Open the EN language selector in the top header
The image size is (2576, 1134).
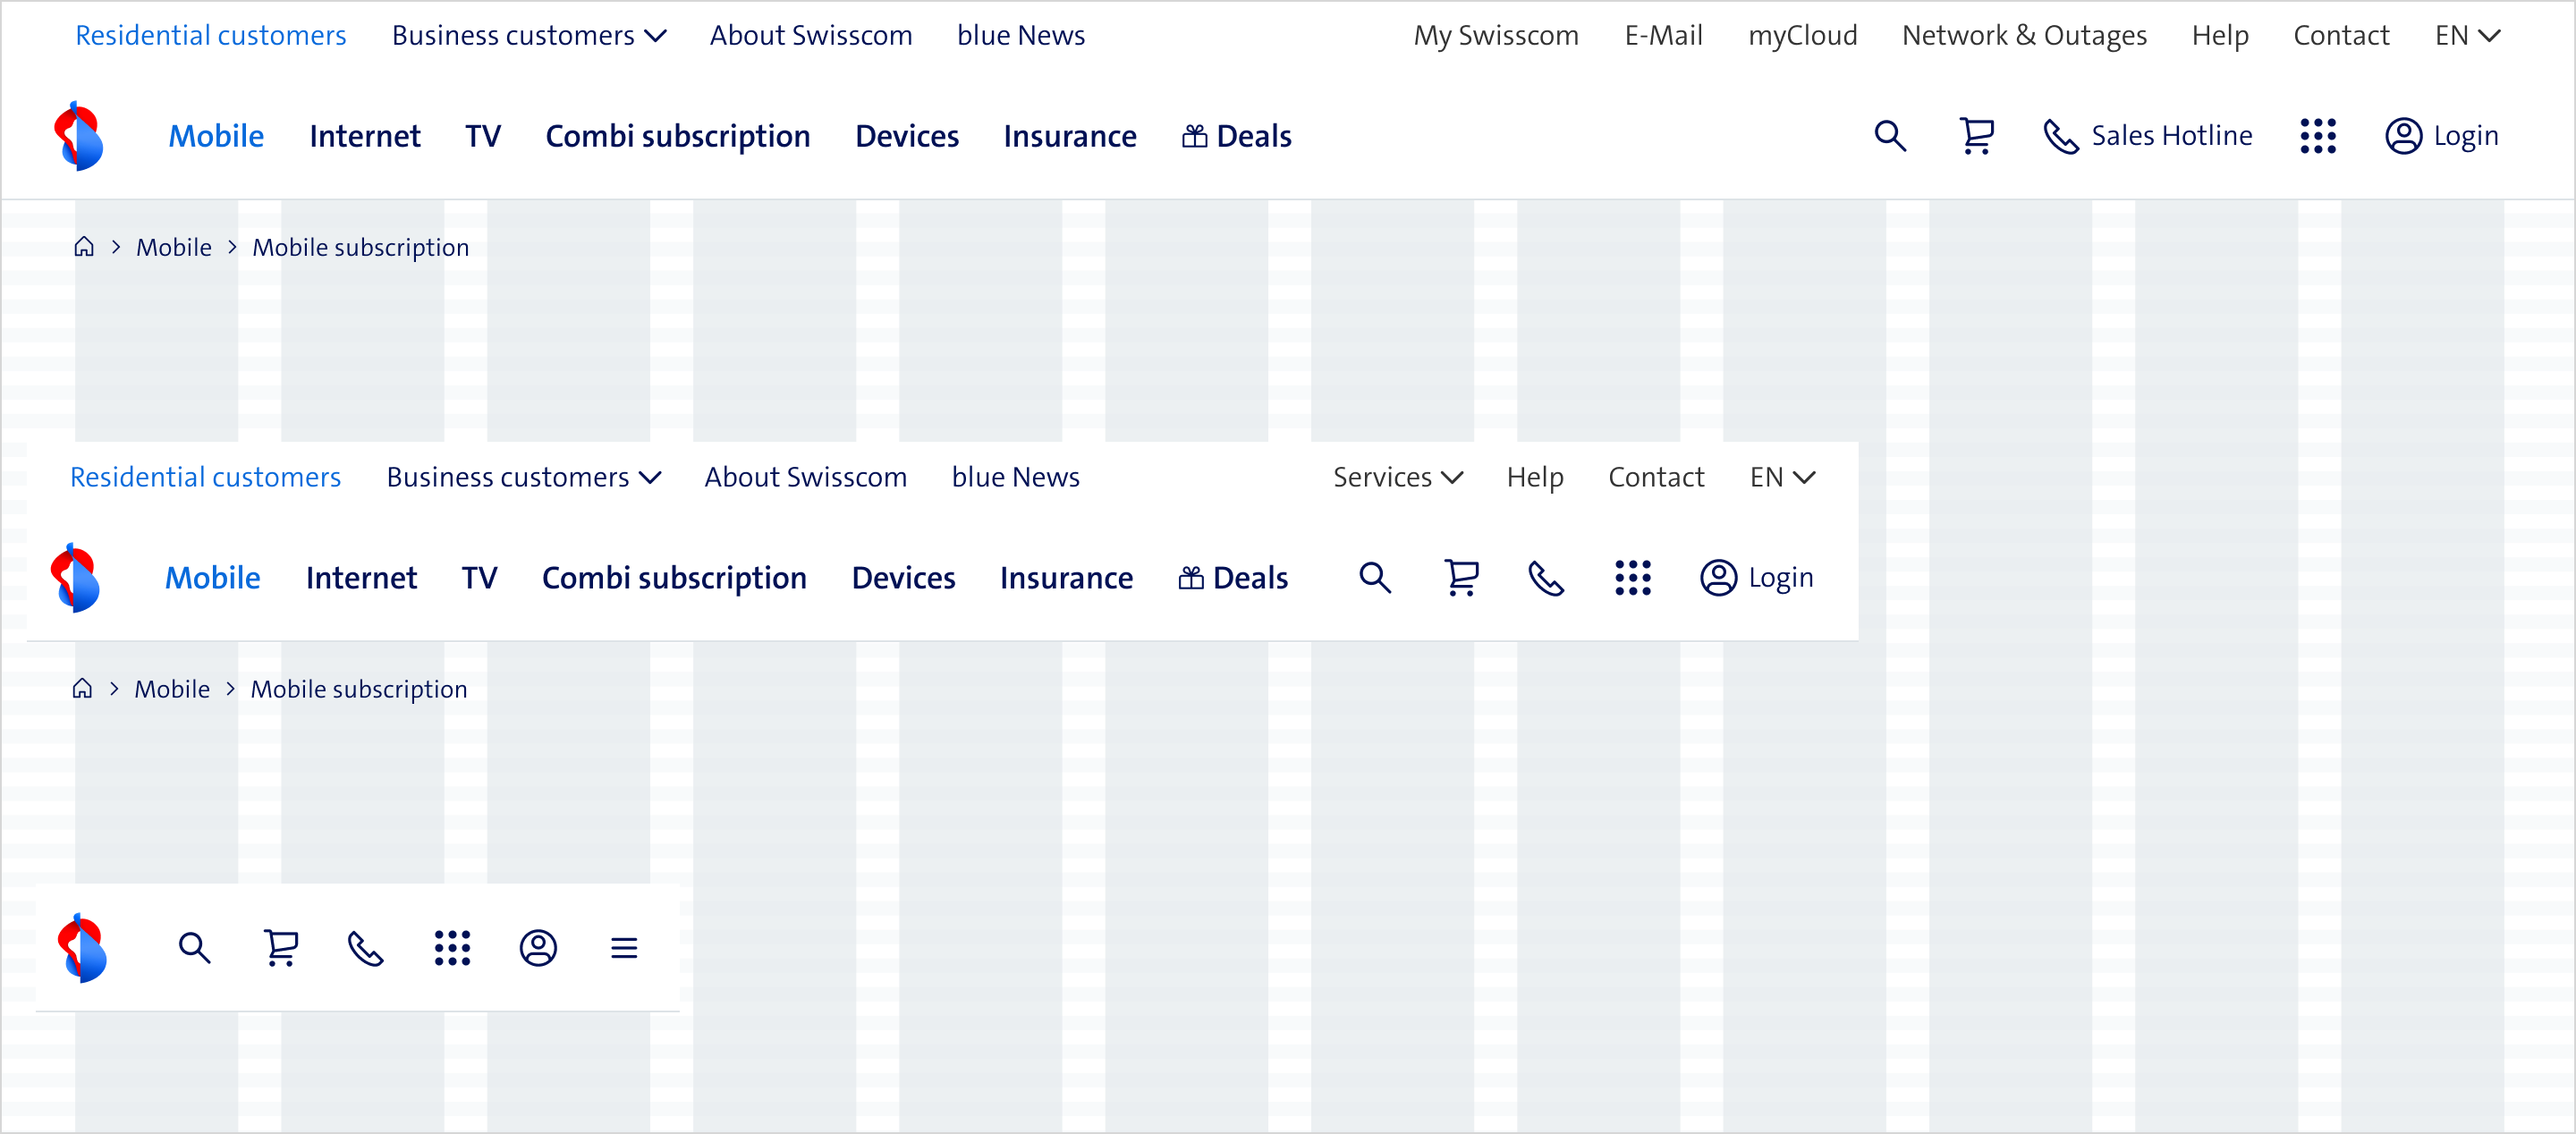(x=2467, y=35)
